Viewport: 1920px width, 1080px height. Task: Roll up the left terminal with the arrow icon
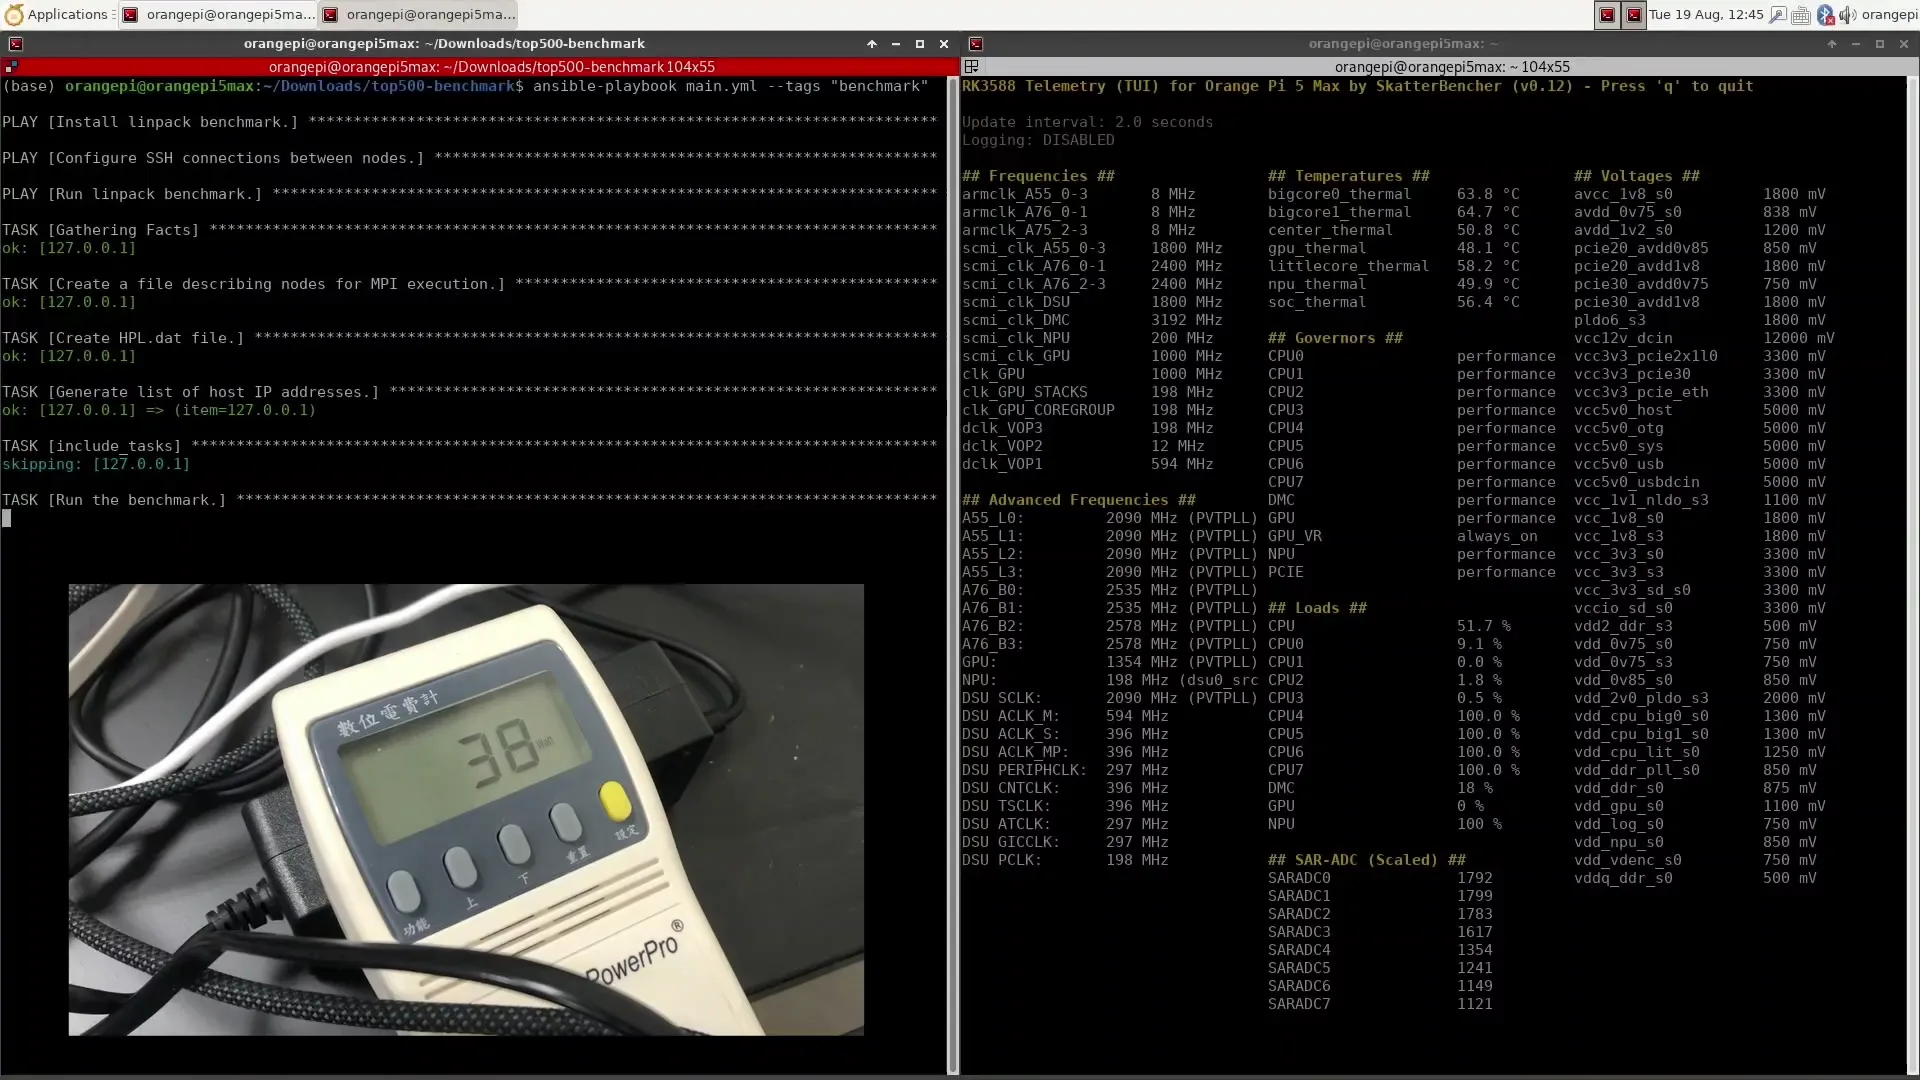click(871, 44)
